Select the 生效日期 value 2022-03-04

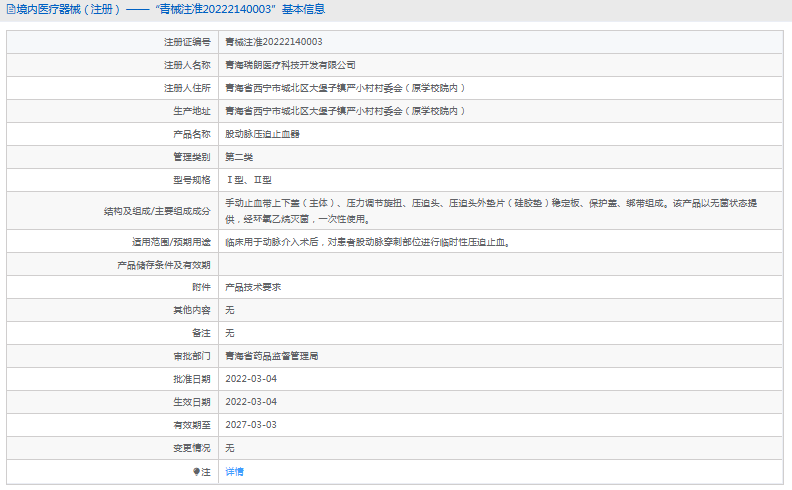coord(251,402)
